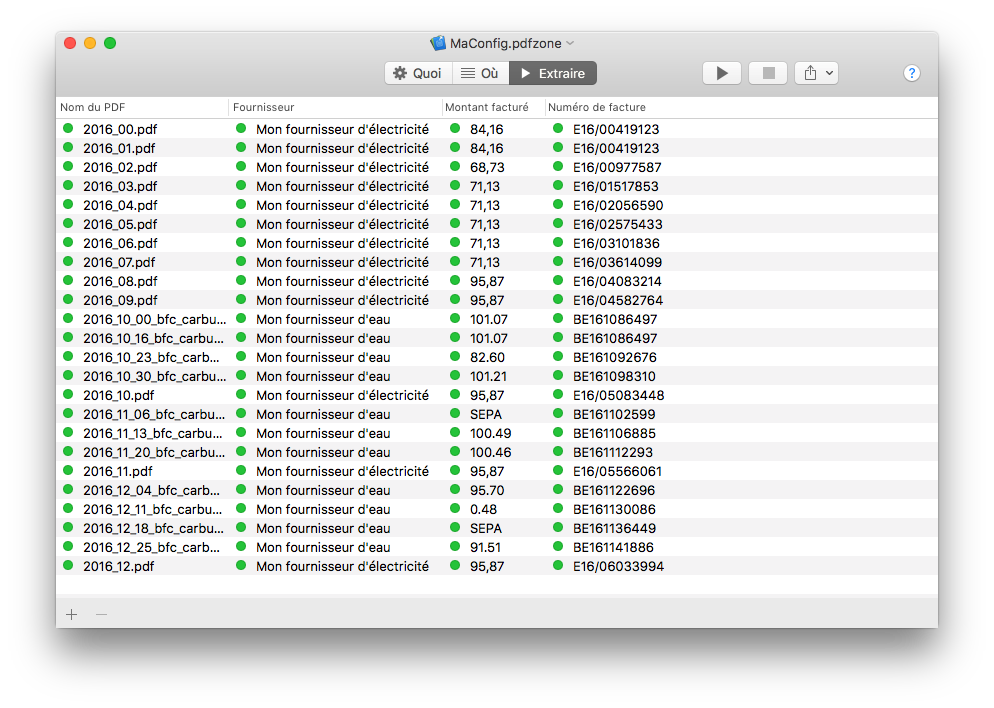Click the plus button to add PDF

(x=71, y=614)
